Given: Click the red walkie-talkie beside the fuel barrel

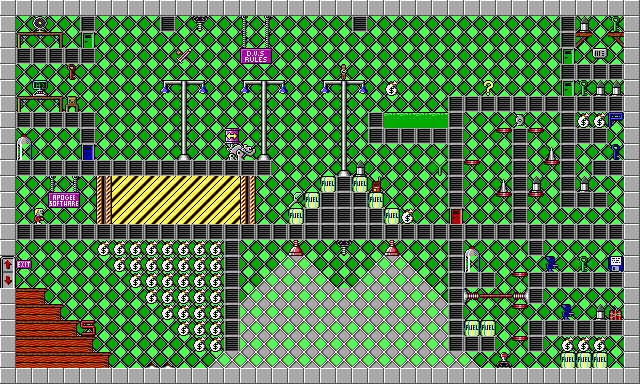Looking at the screenshot, I should (376, 186).
